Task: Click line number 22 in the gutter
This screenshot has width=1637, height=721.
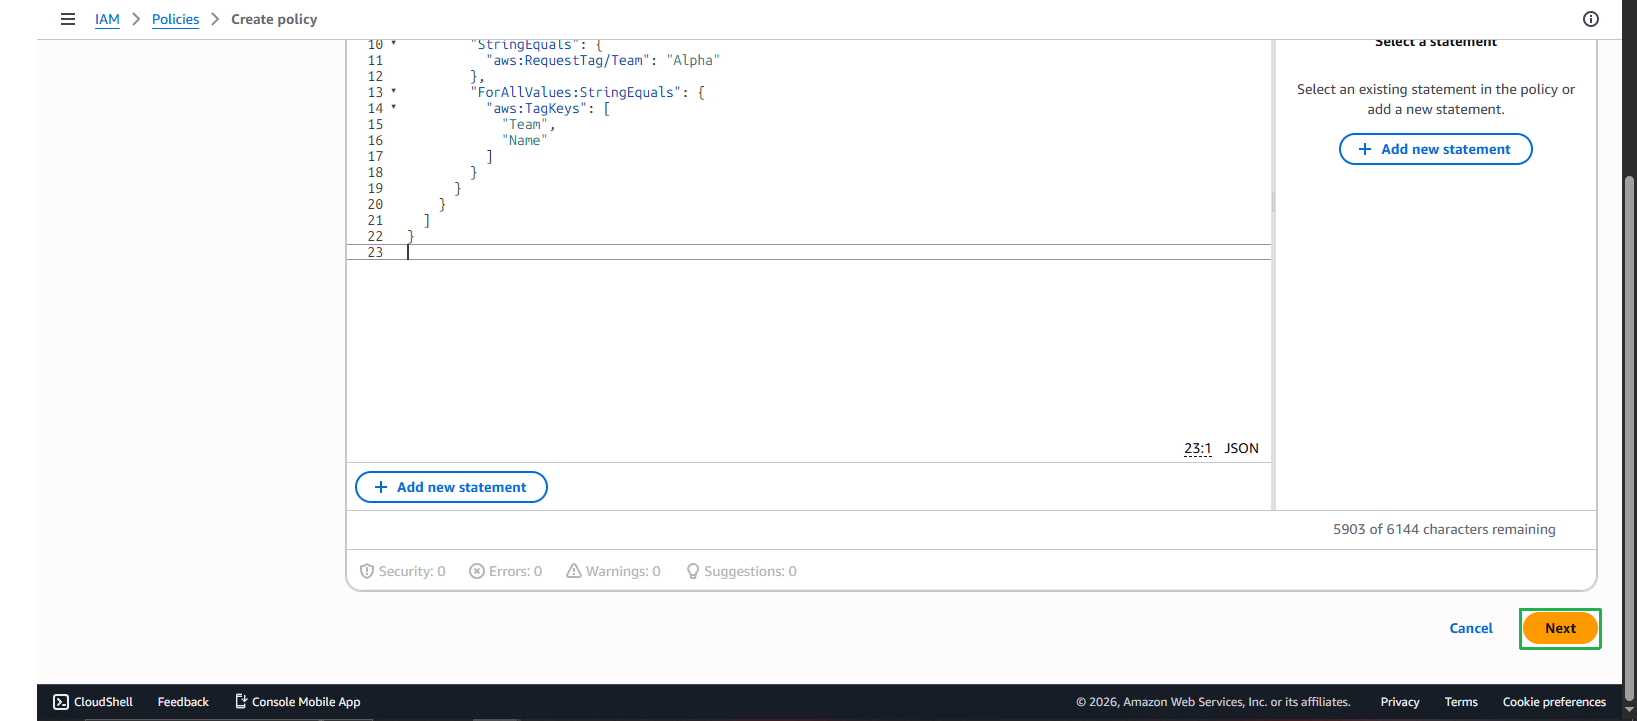Action: (375, 236)
